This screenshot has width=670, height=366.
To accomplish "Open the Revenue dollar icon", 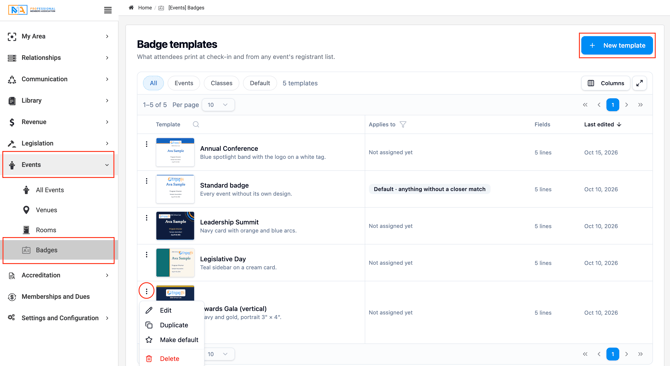I will (12, 122).
